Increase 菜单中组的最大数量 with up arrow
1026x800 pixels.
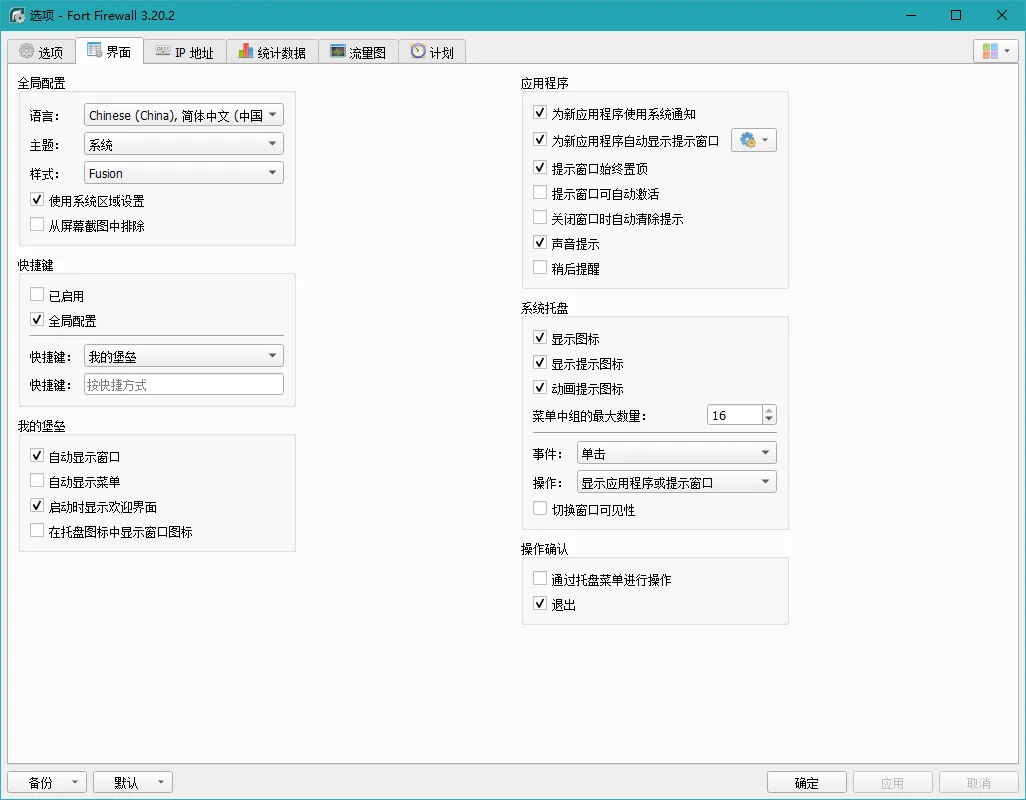(x=770, y=410)
